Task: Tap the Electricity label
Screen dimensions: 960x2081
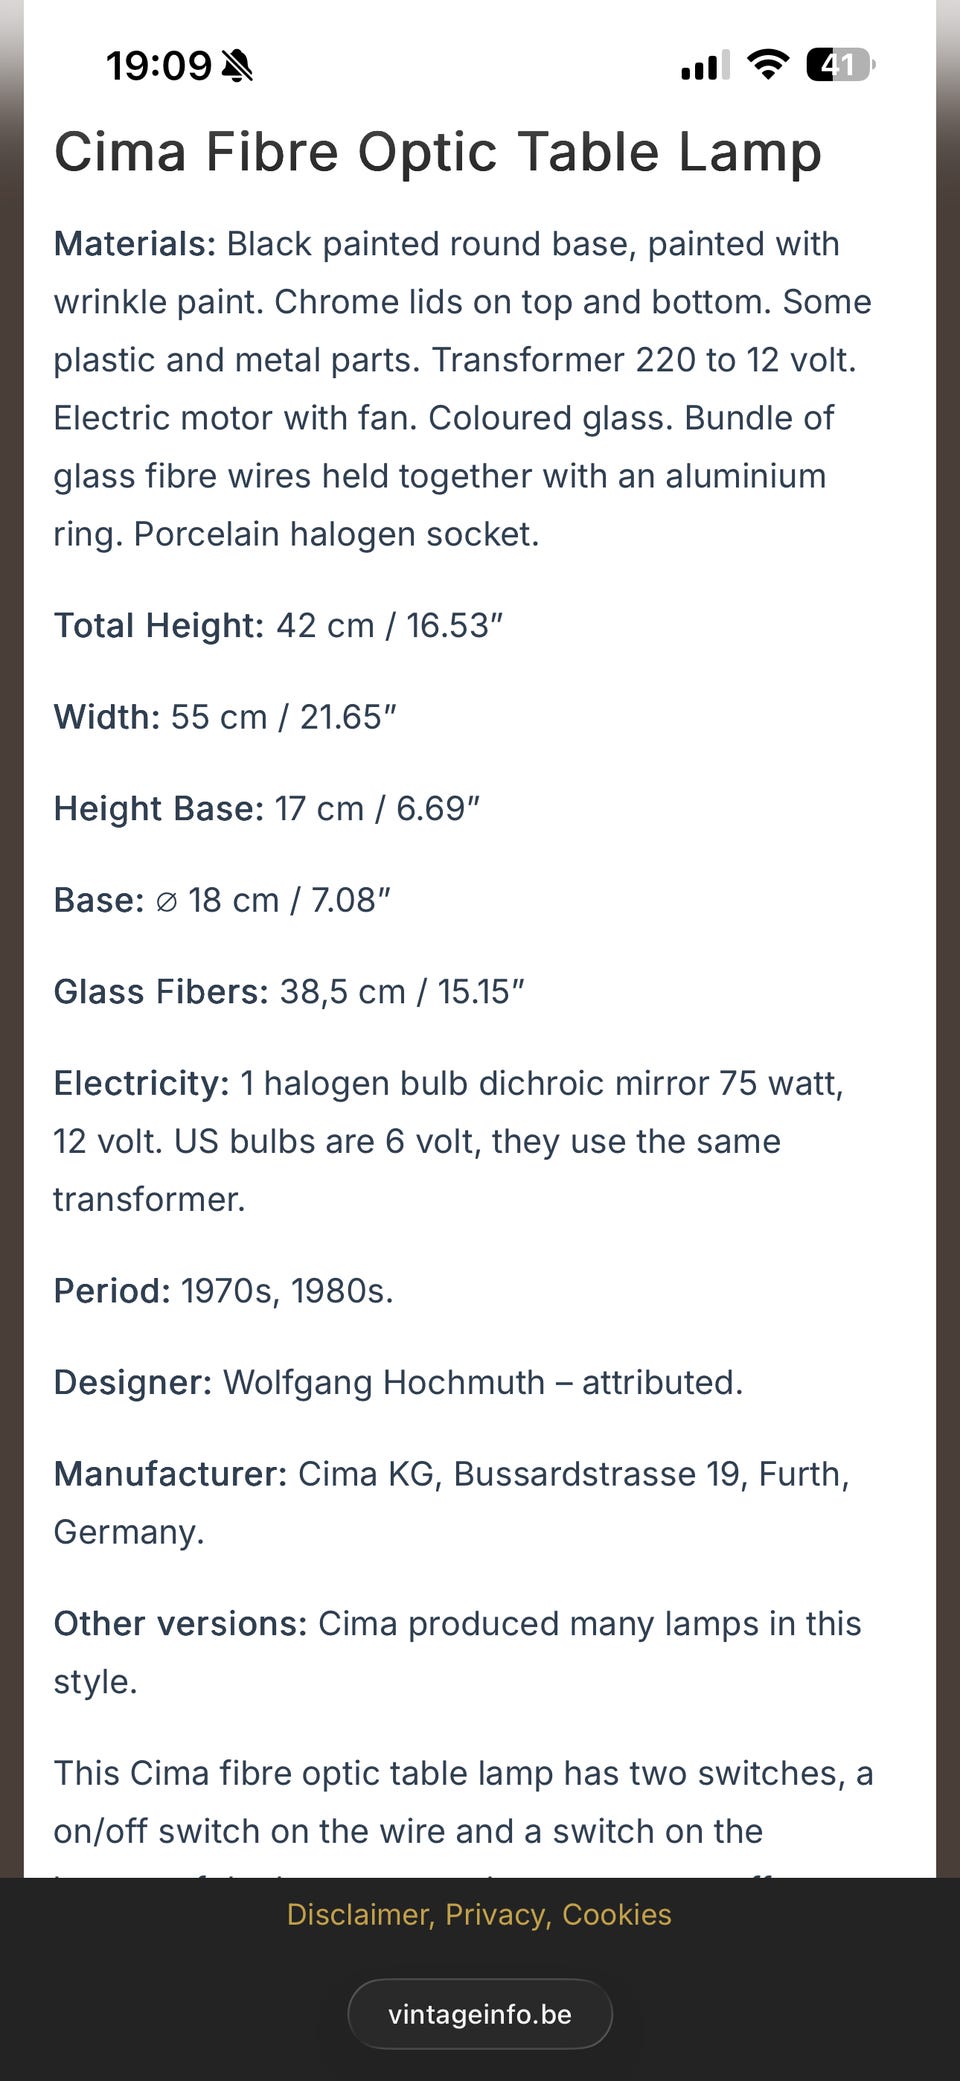Action: tap(142, 1084)
